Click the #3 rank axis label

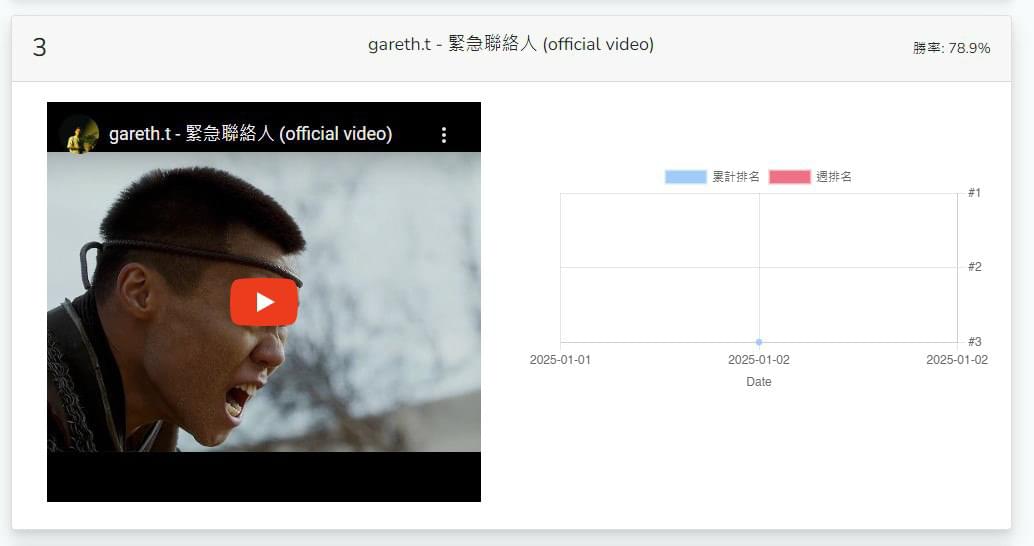tap(975, 342)
